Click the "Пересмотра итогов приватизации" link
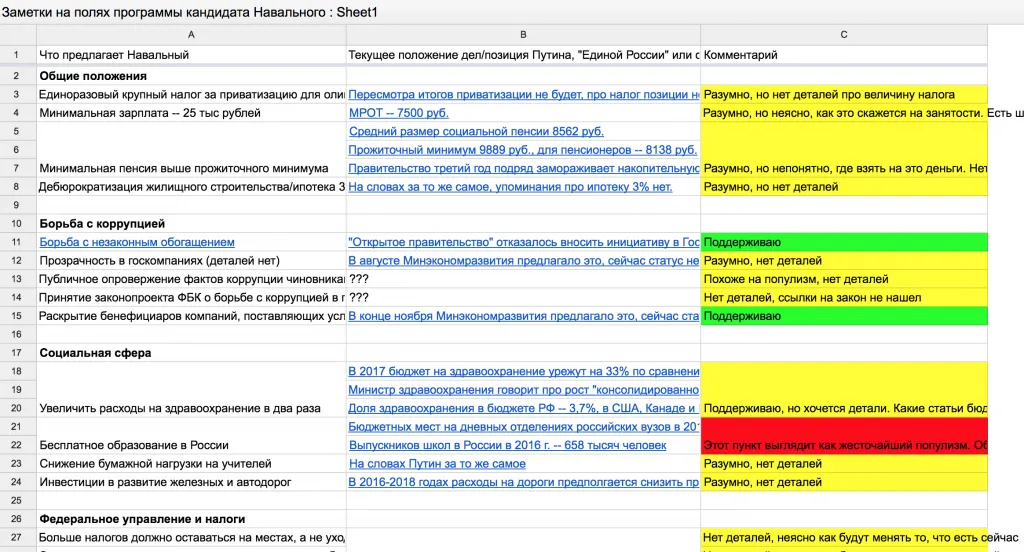 pos(523,94)
